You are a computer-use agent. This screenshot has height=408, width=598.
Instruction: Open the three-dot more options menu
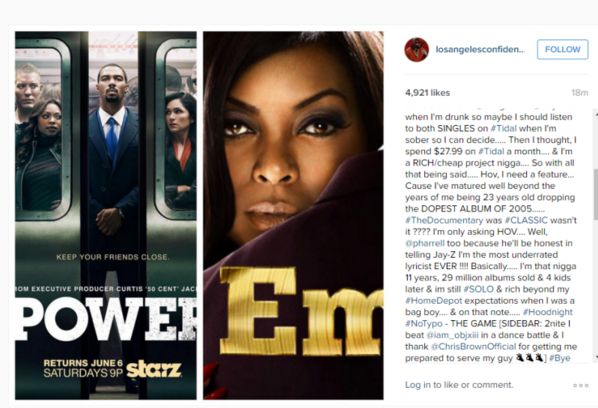pos(580,386)
